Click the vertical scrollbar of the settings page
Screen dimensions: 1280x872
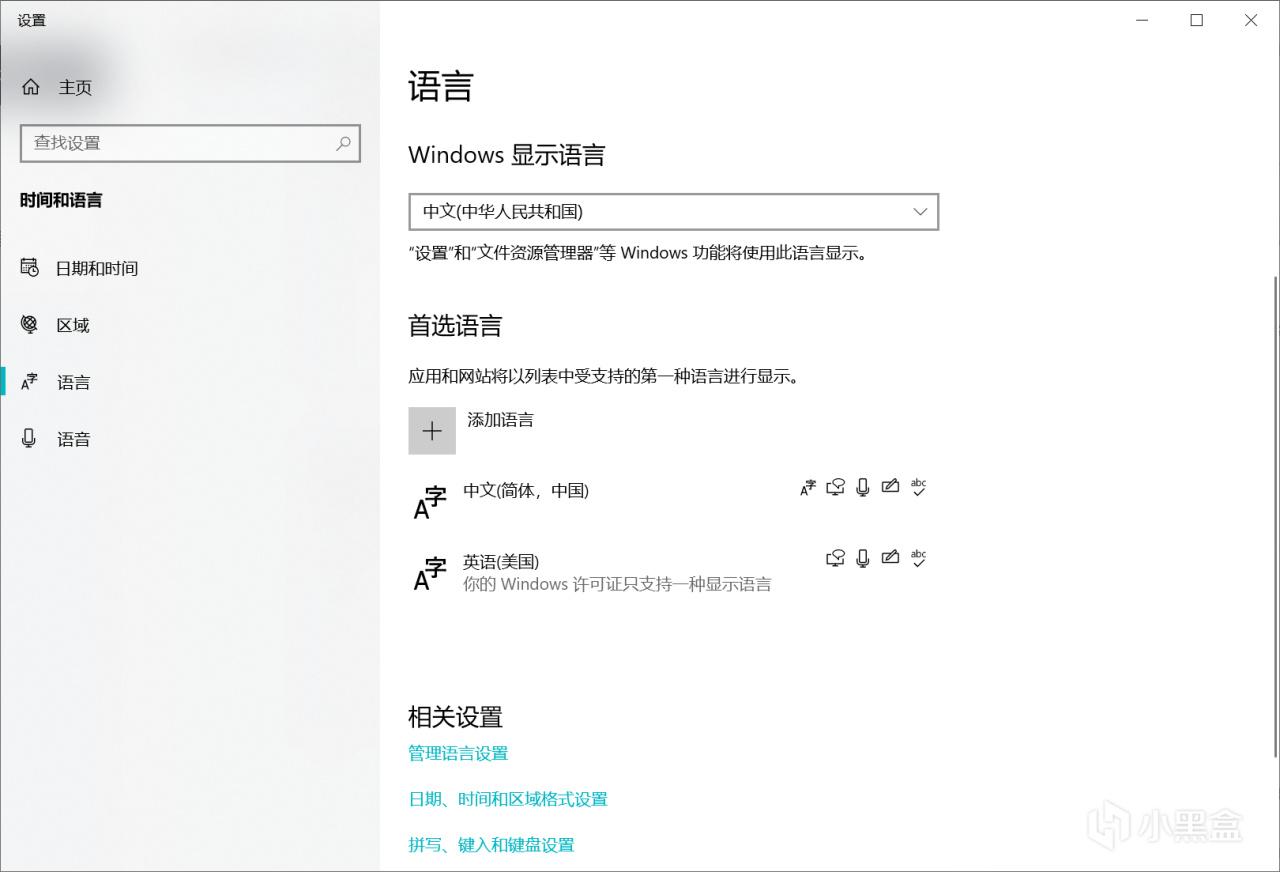(1274, 516)
